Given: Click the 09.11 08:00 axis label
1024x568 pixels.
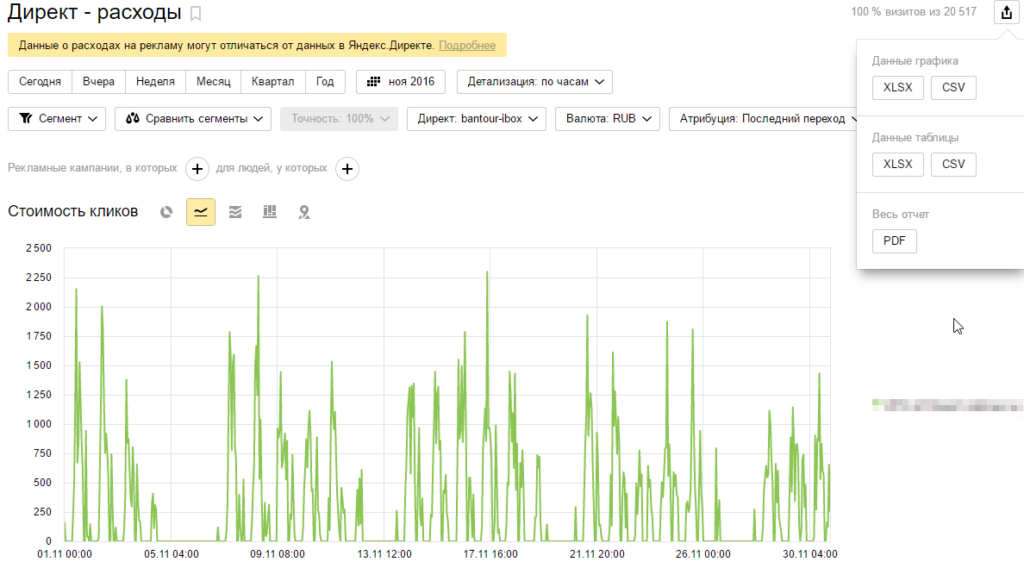Looking at the screenshot, I should (x=278, y=554).
